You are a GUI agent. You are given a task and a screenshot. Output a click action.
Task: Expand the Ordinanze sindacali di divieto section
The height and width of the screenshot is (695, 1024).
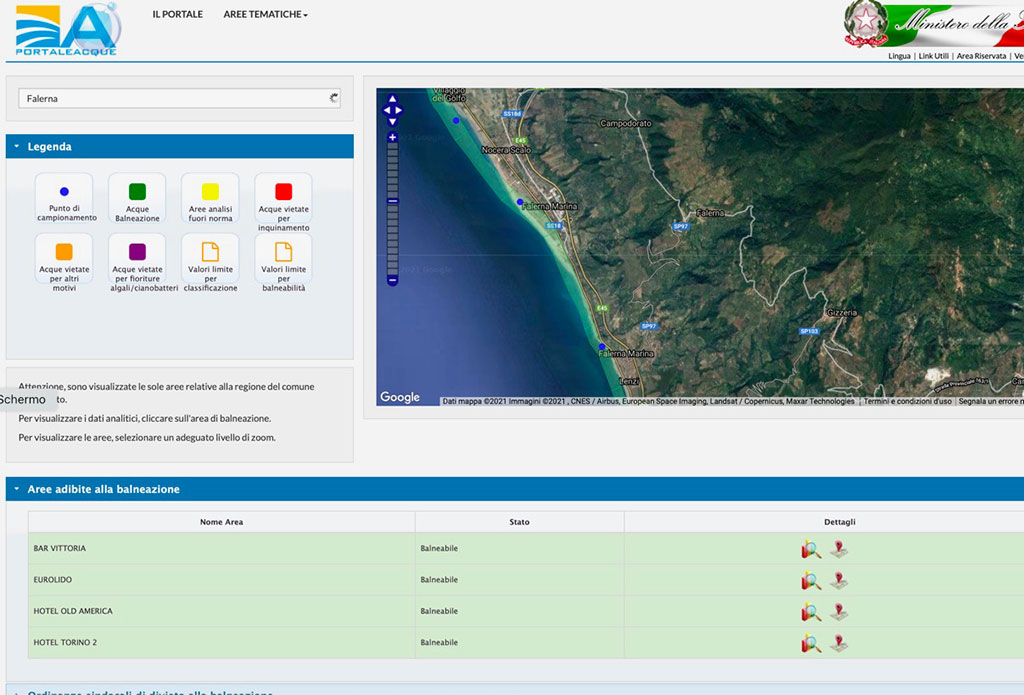pos(515,690)
